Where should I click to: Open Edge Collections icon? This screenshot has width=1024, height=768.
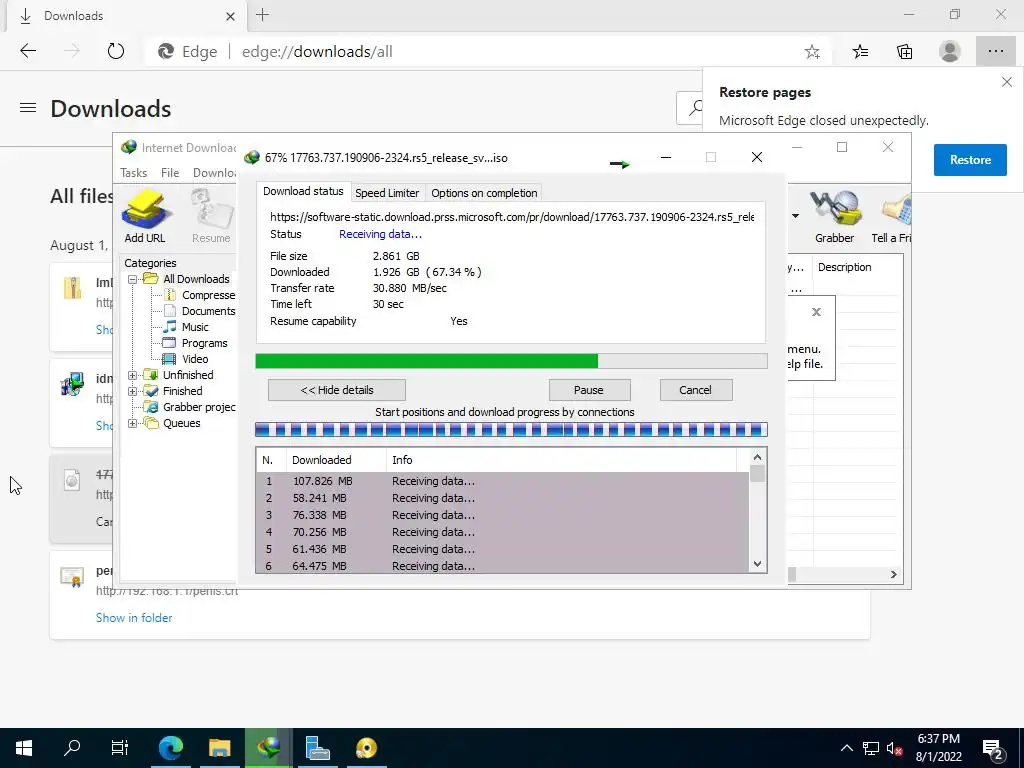coord(904,52)
